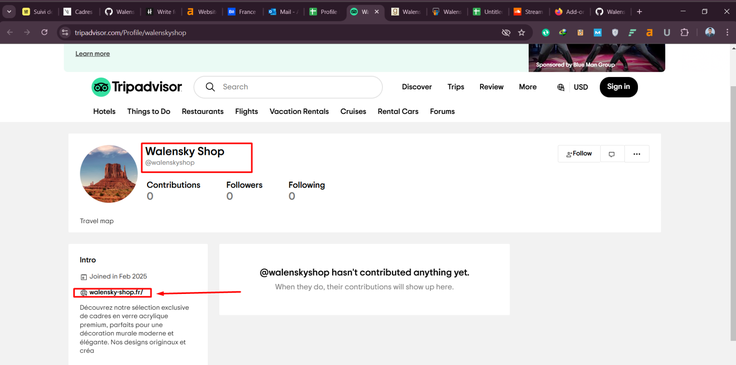Follow the Walensky Shop profile

tap(579, 154)
